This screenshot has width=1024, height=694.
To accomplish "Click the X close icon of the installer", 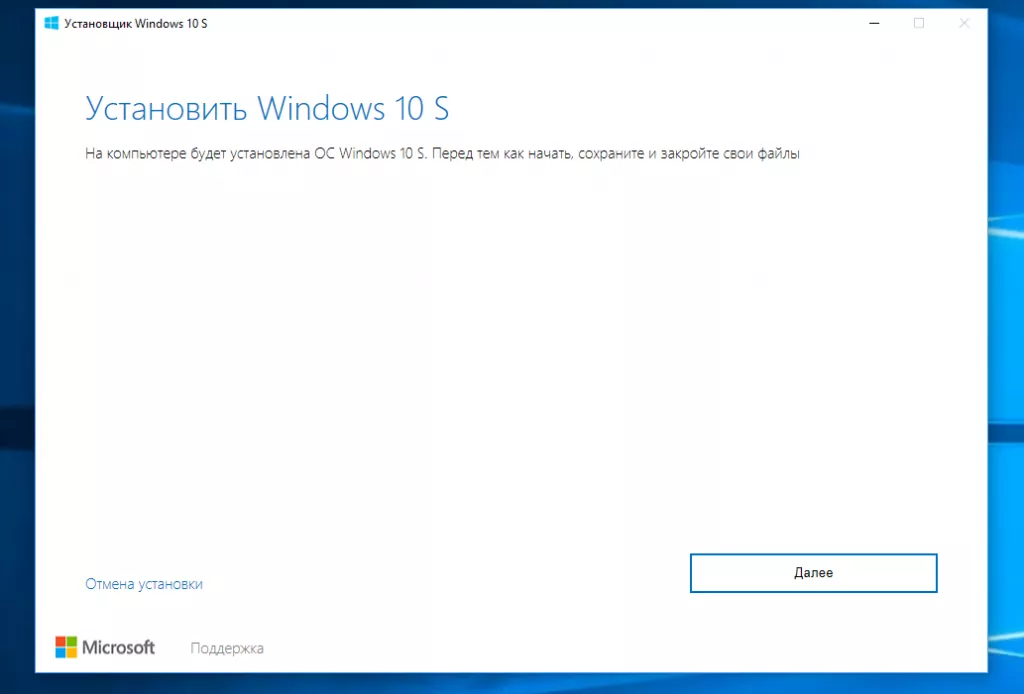I will [x=963, y=22].
